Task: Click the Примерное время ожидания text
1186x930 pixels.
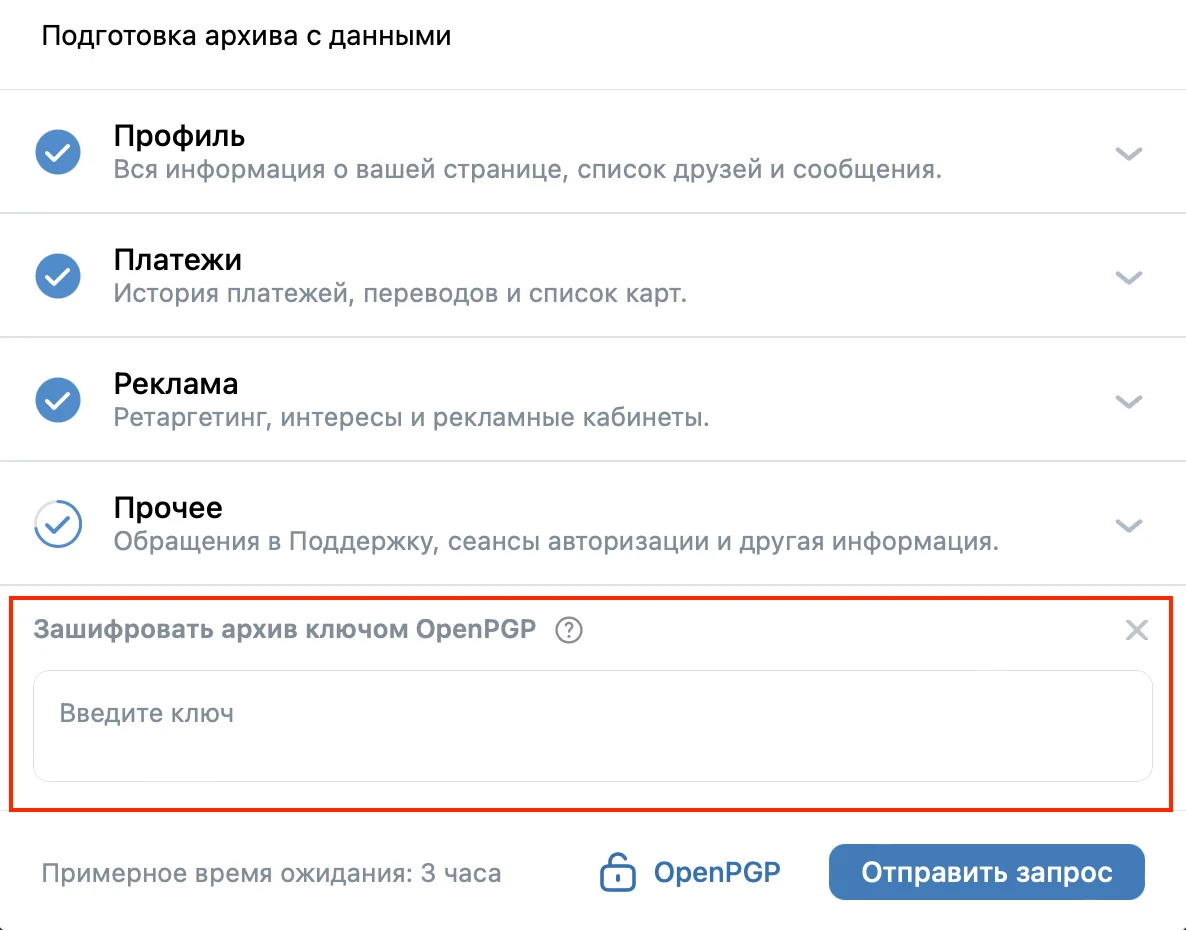Action: coord(271,874)
